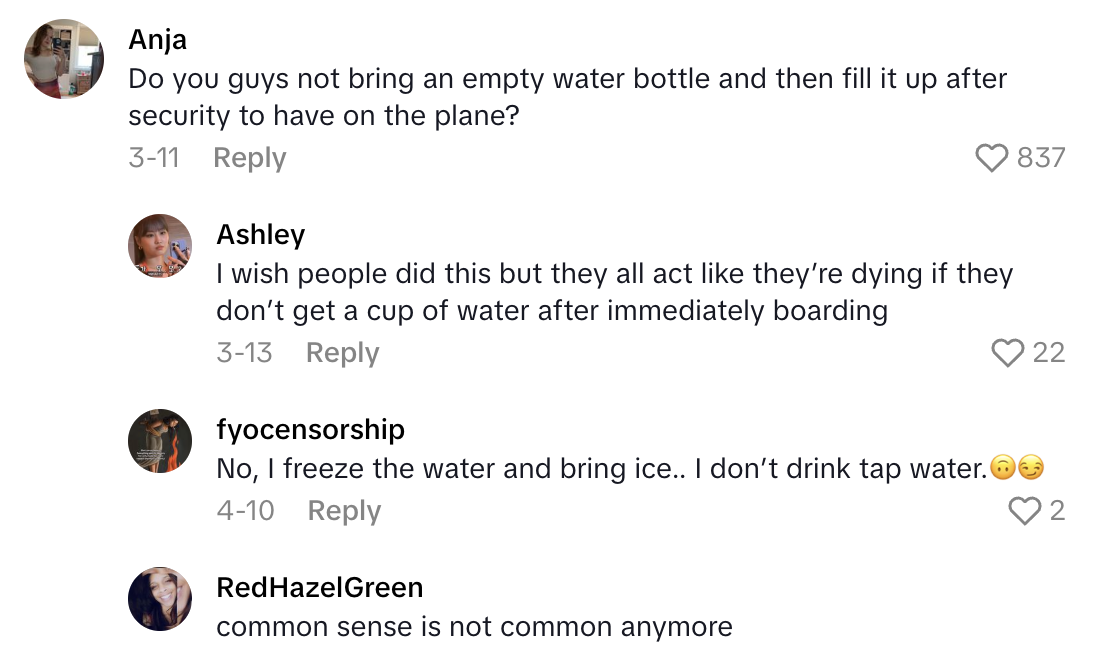Like Anja's comment with the heart icon
1108x652 pixels.
[x=991, y=158]
